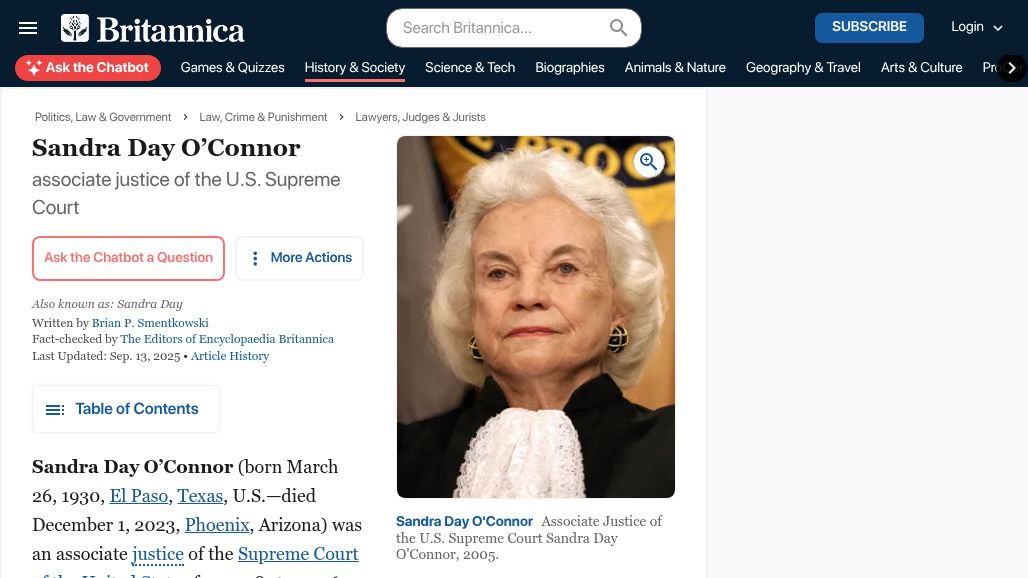The width and height of the screenshot is (1028, 578).
Task: Expand the Login dropdown
Action: tap(977, 27)
